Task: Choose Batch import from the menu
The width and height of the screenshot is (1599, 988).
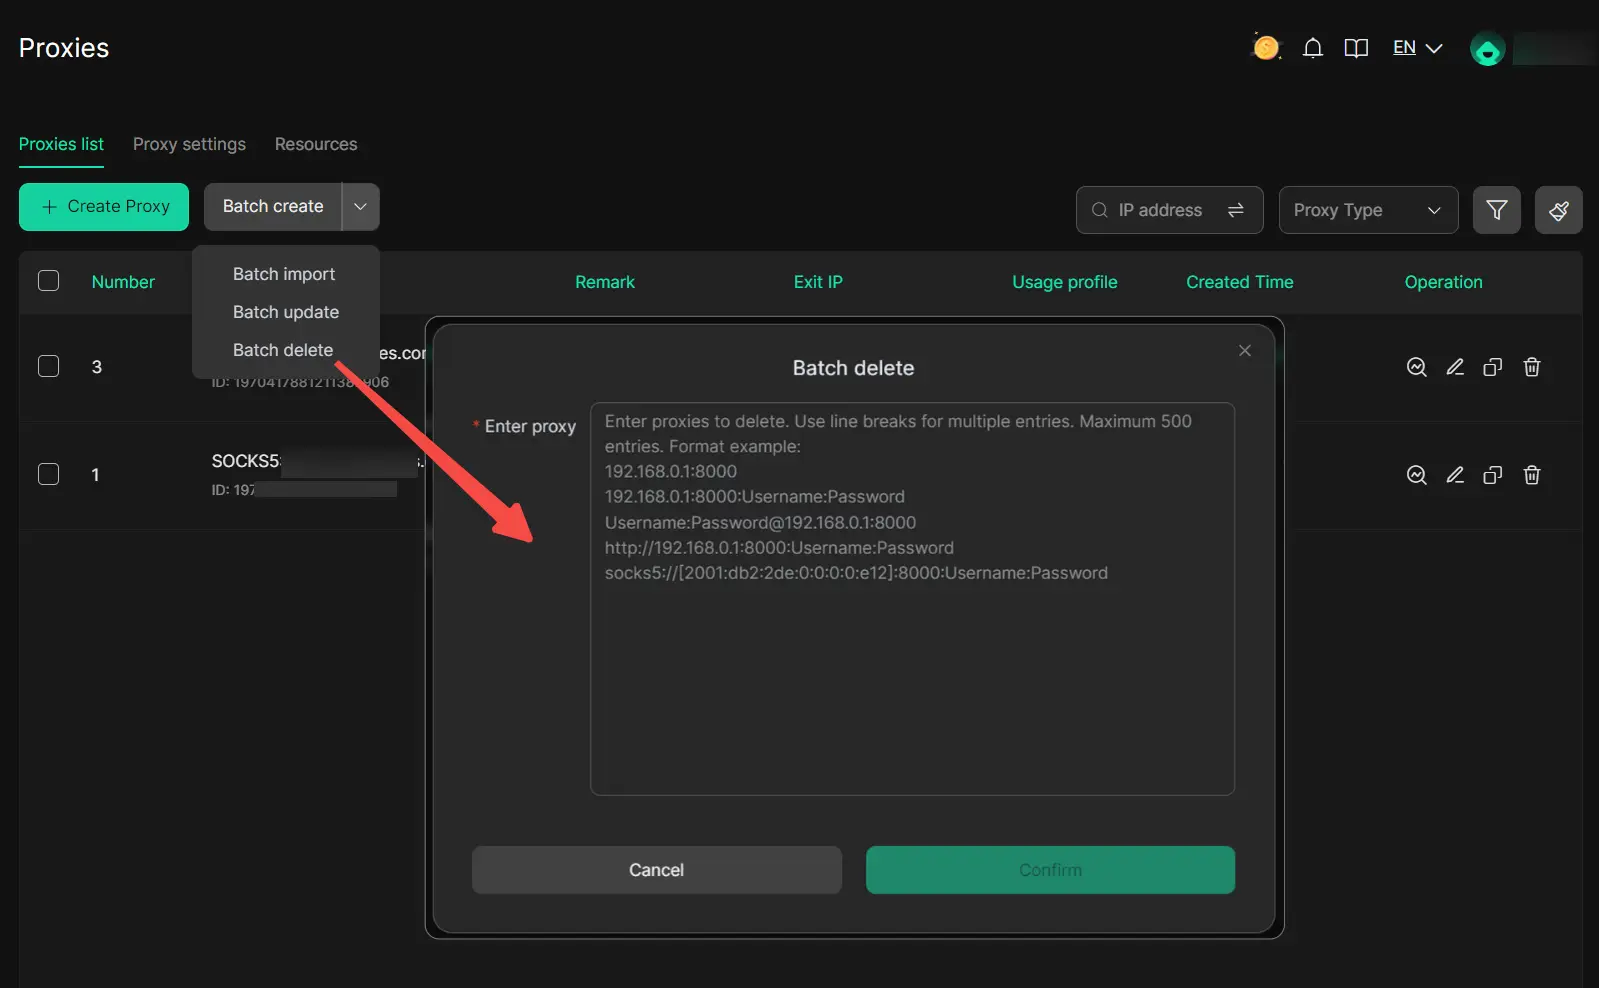Action: (284, 274)
